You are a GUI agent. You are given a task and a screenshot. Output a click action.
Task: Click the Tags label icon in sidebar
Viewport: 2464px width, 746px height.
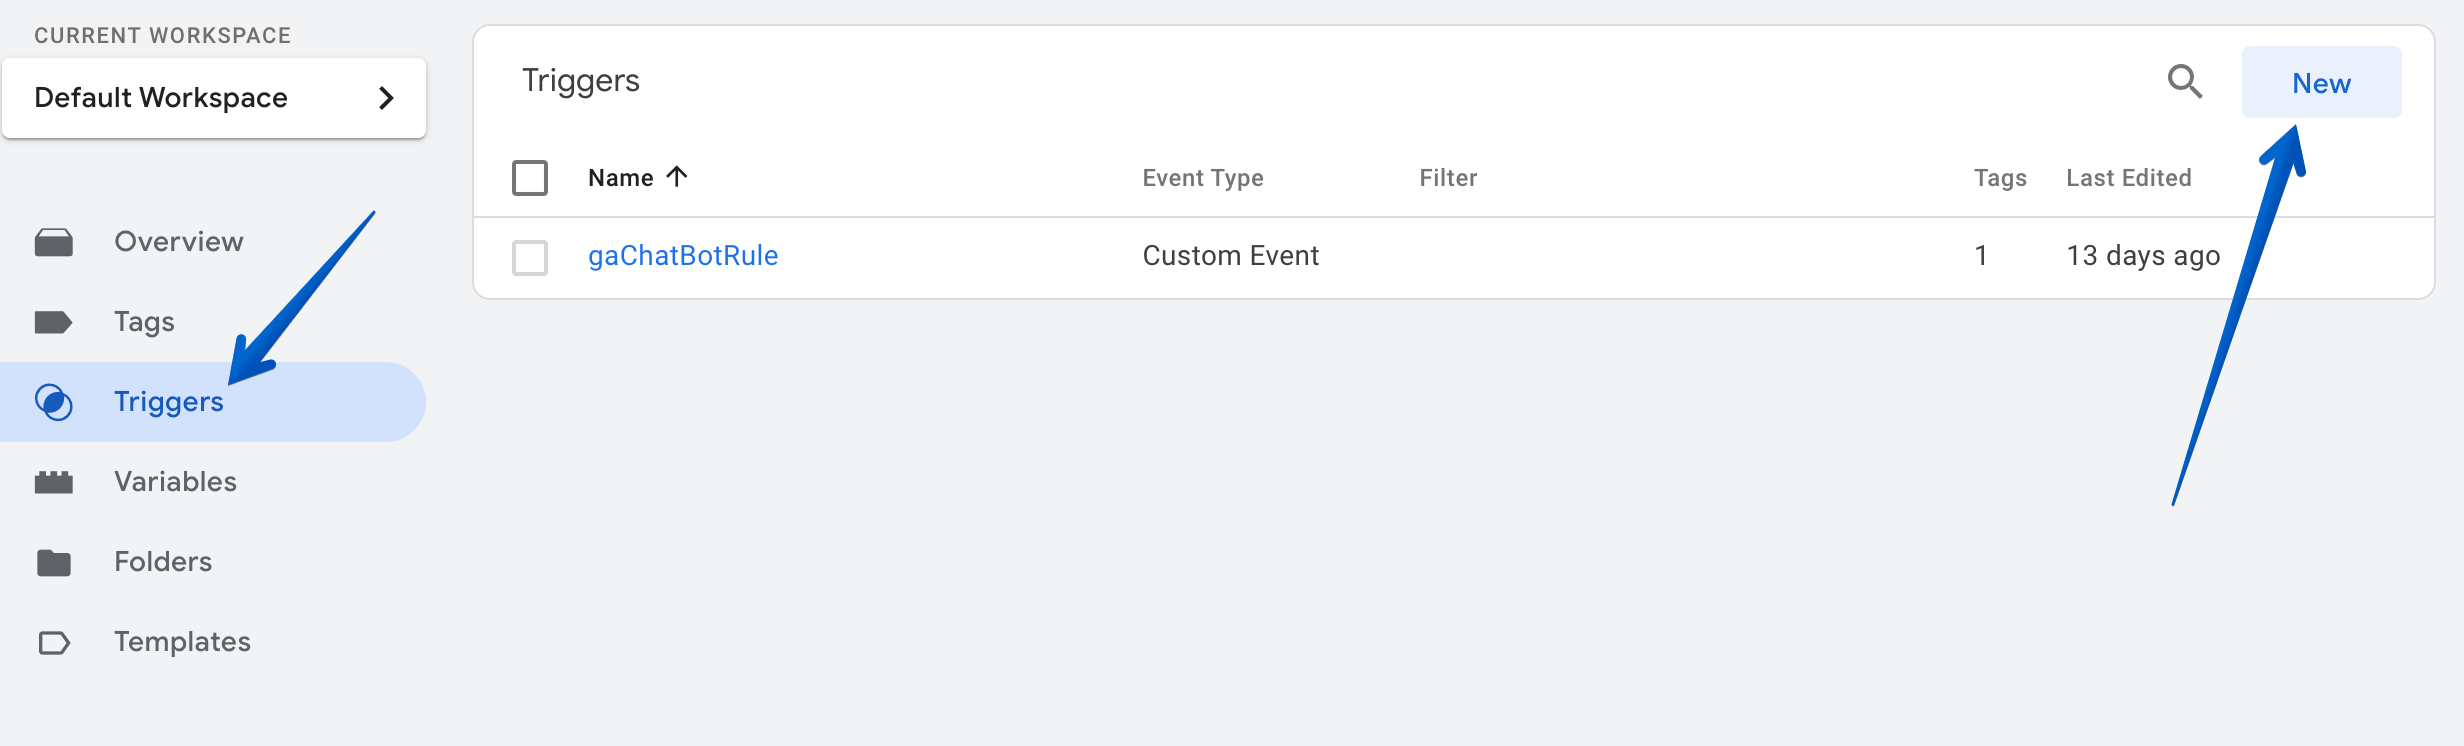coord(54,322)
